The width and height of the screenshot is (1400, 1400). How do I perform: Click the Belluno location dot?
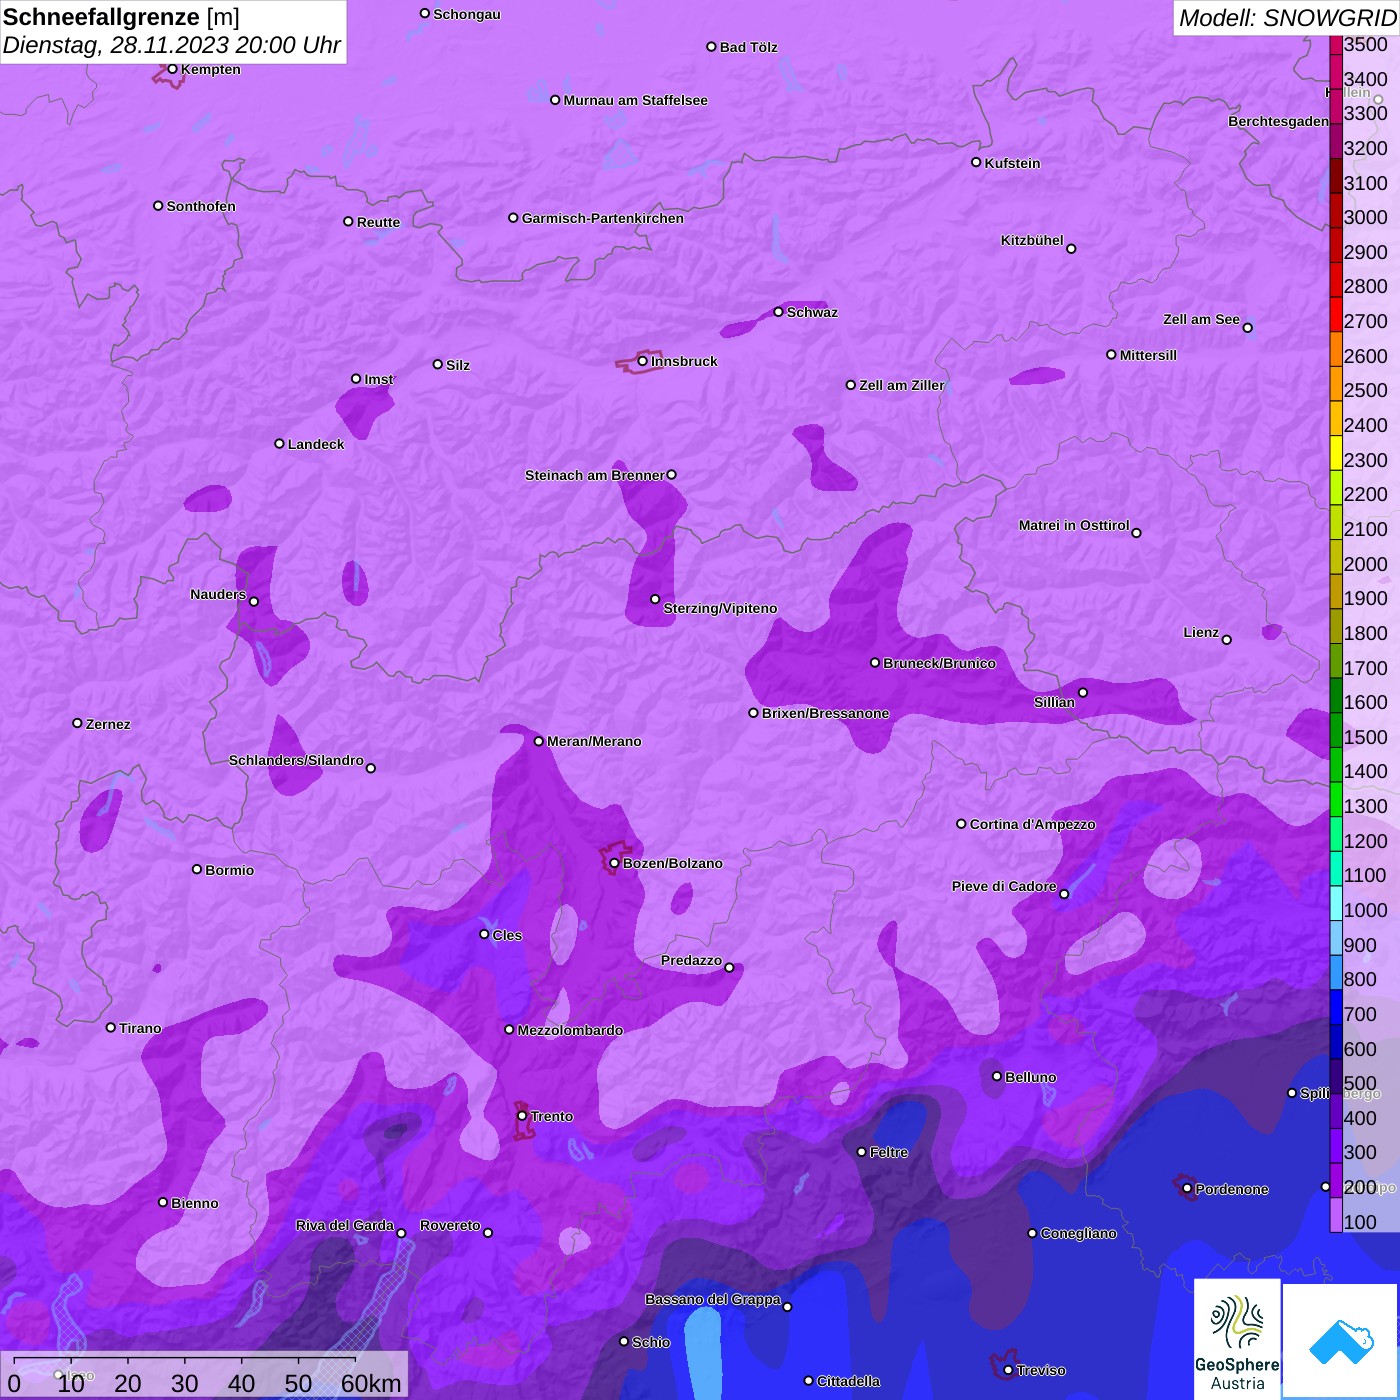click(997, 1076)
